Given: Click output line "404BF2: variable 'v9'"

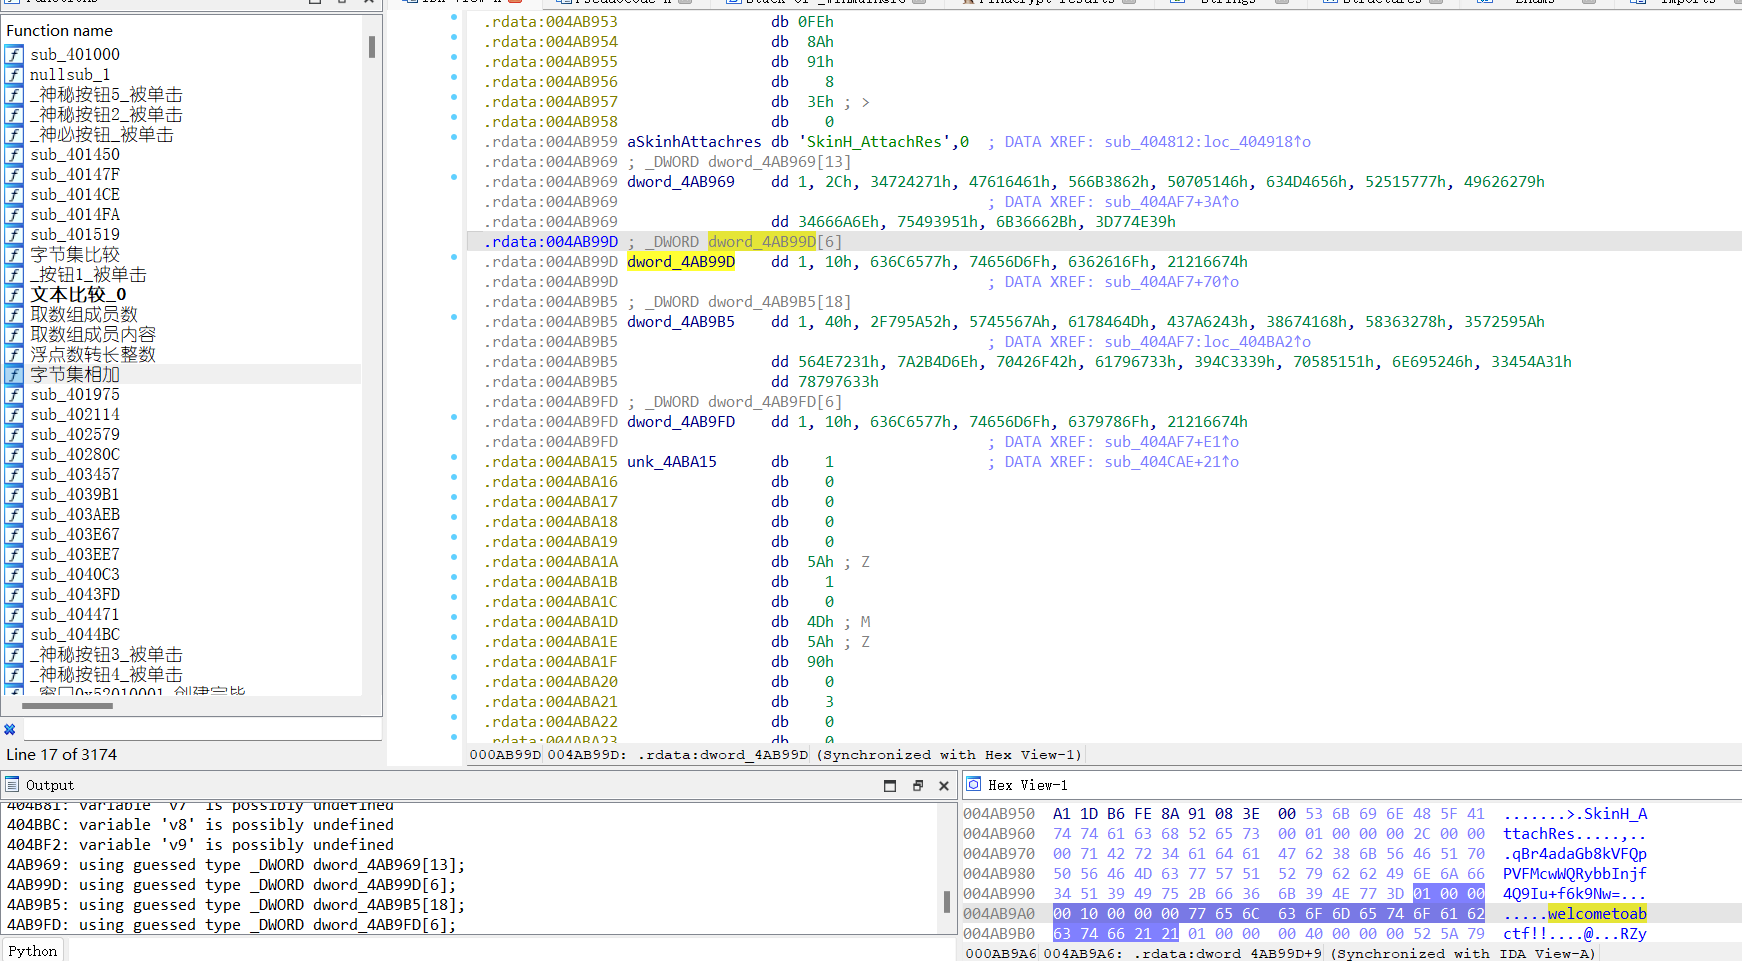Looking at the screenshot, I should tap(200, 845).
